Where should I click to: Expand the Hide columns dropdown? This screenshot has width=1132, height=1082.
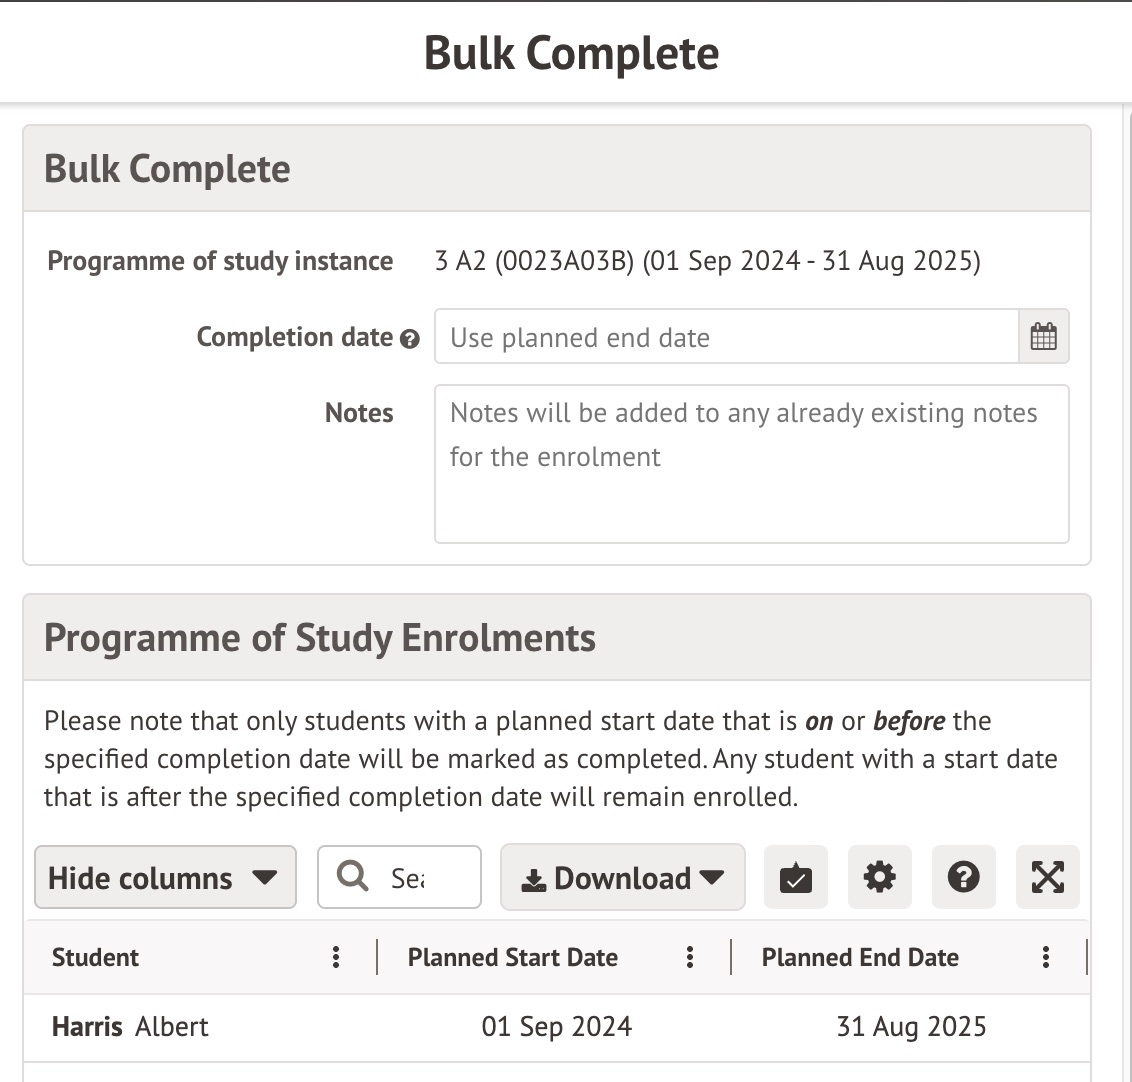[165, 878]
